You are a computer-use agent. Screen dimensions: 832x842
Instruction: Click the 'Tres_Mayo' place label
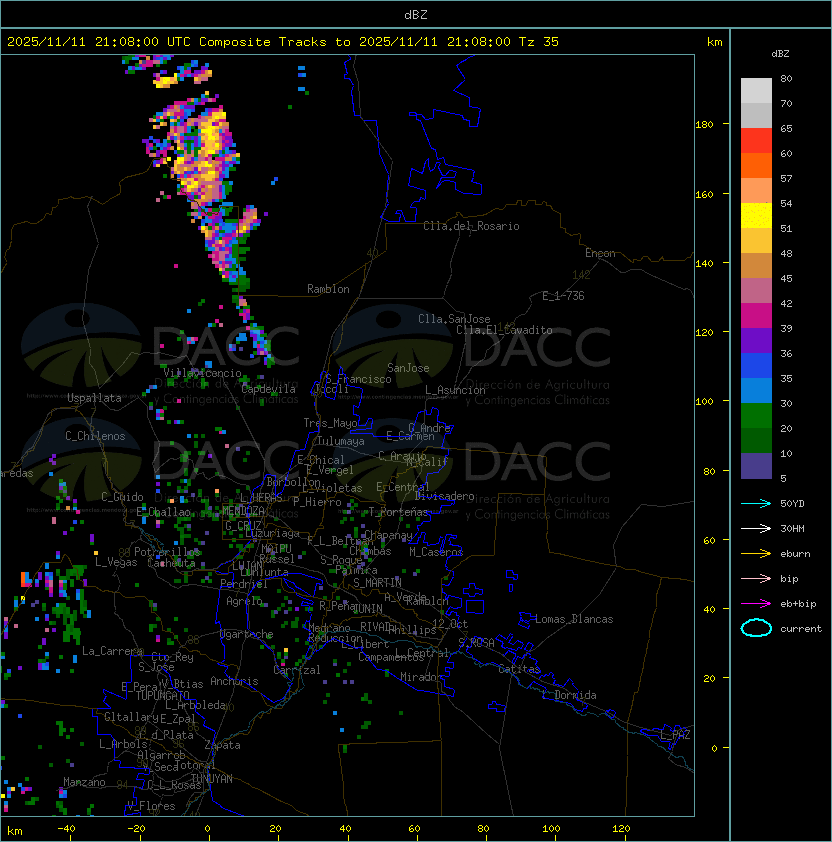click(x=330, y=423)
